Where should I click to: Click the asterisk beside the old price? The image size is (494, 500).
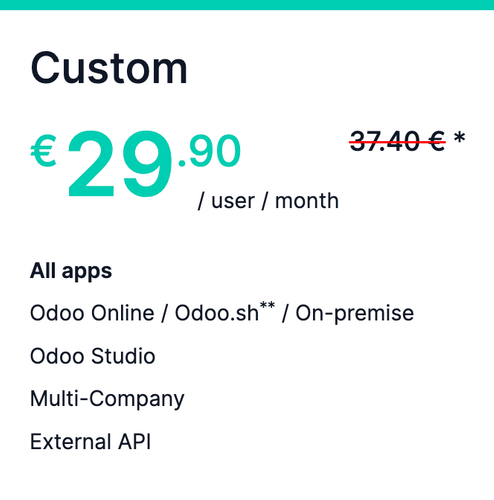pyautogui.click(x=459, y=137)
